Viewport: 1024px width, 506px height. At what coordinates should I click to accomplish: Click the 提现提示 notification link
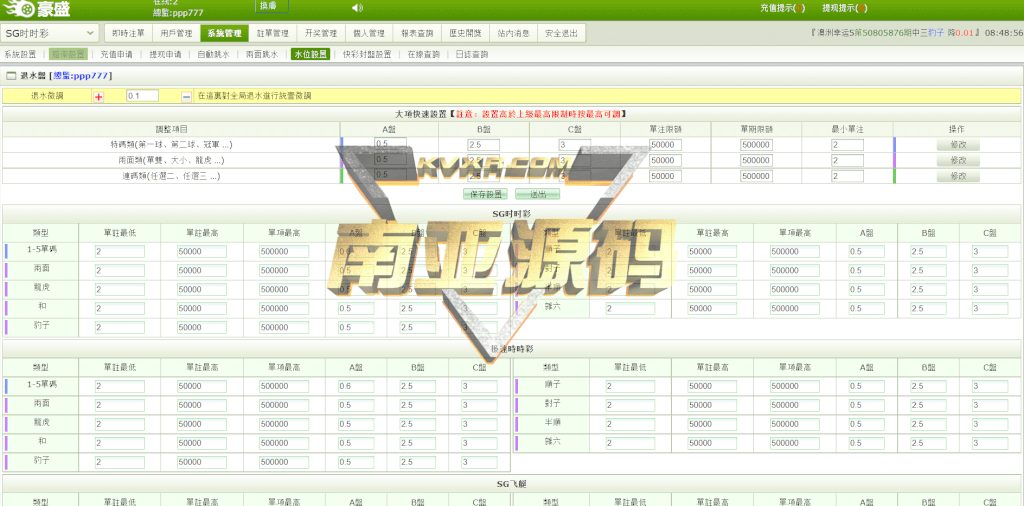[x=844, y=8]
